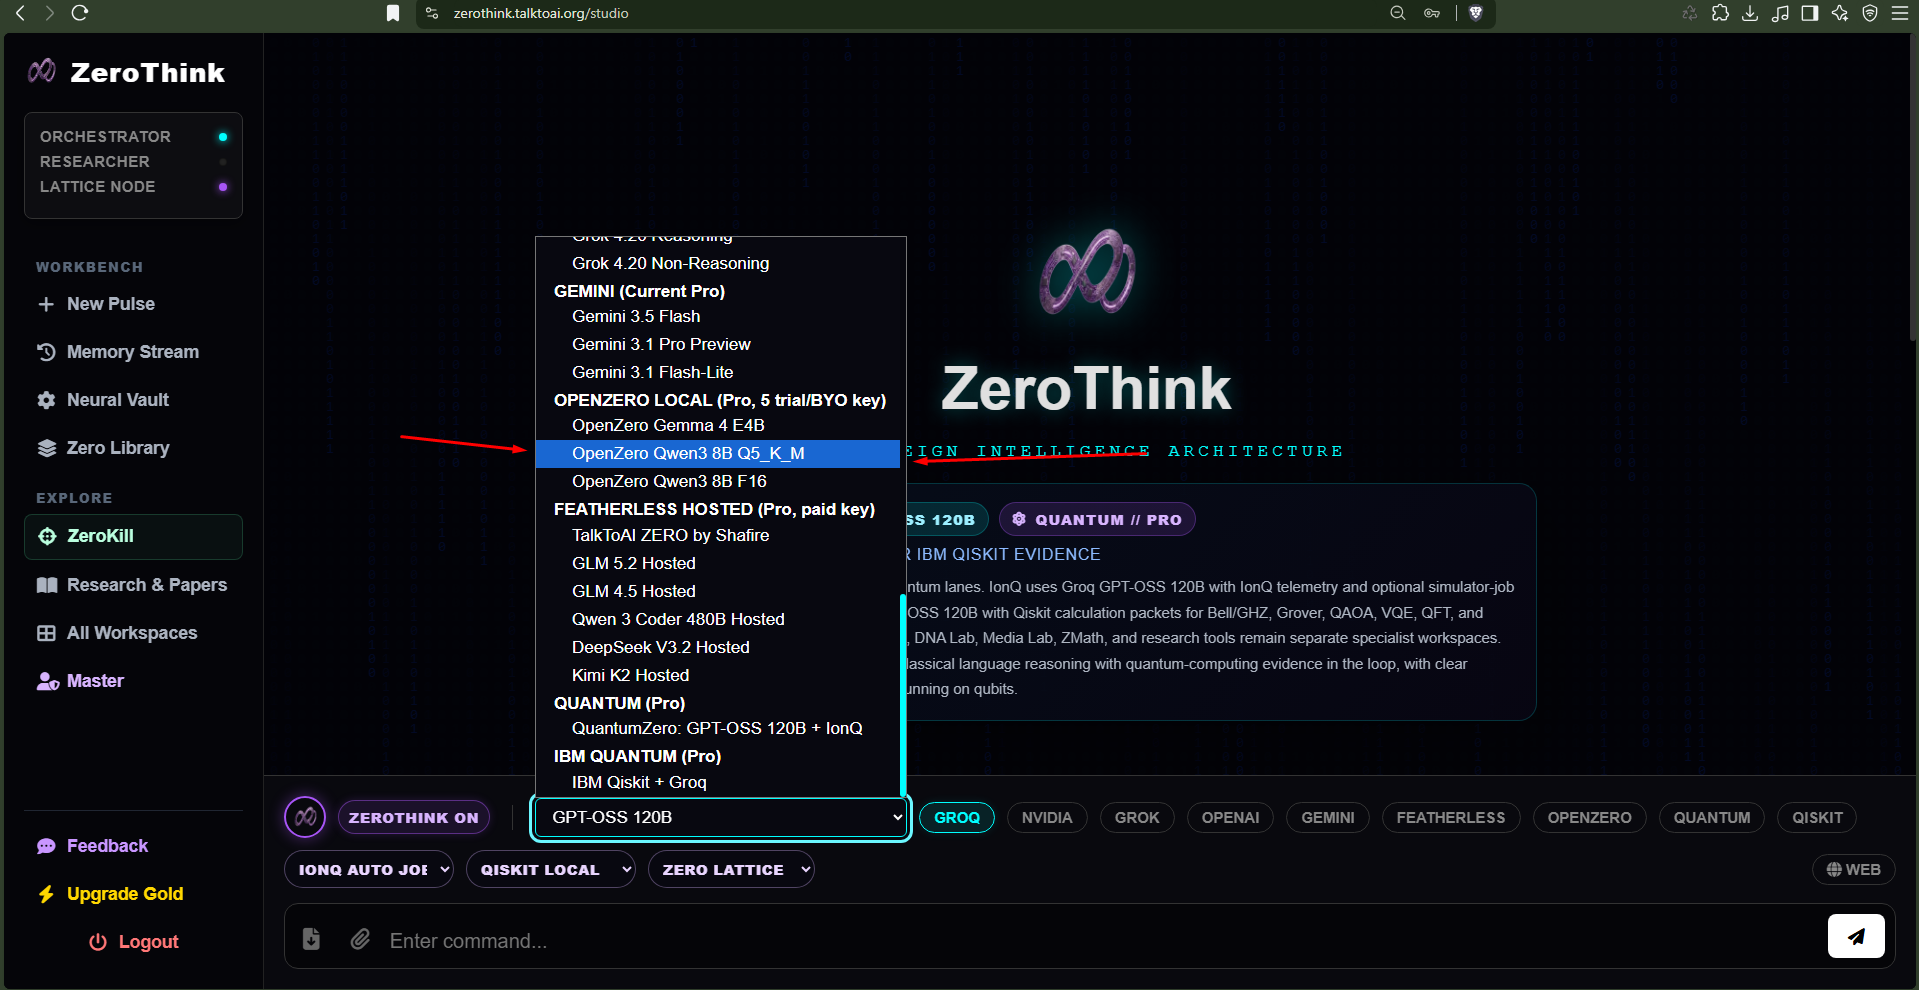Reload the page with the refresh icon

80,13
